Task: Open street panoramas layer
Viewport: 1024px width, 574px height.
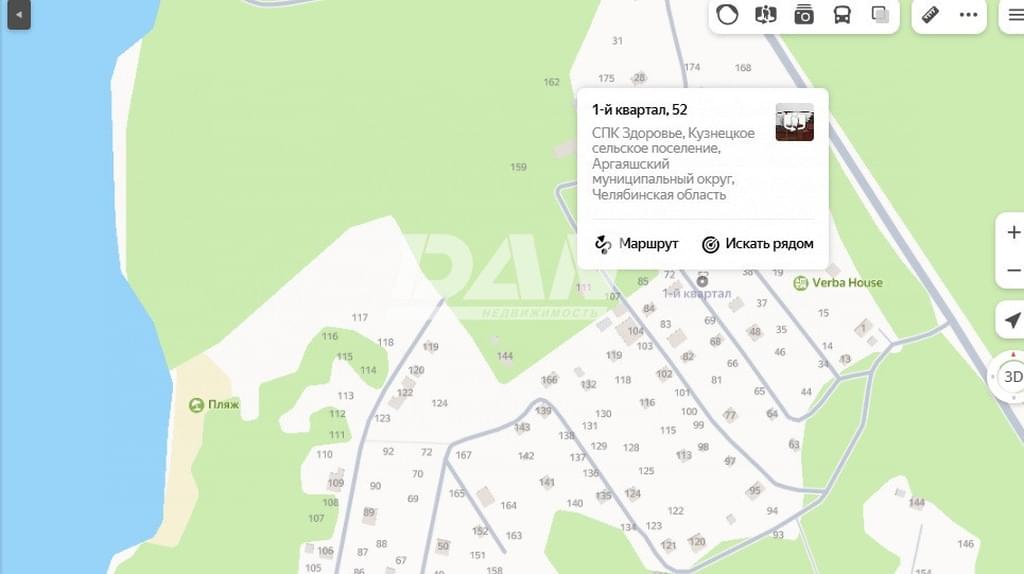Action: pos(765,14)
